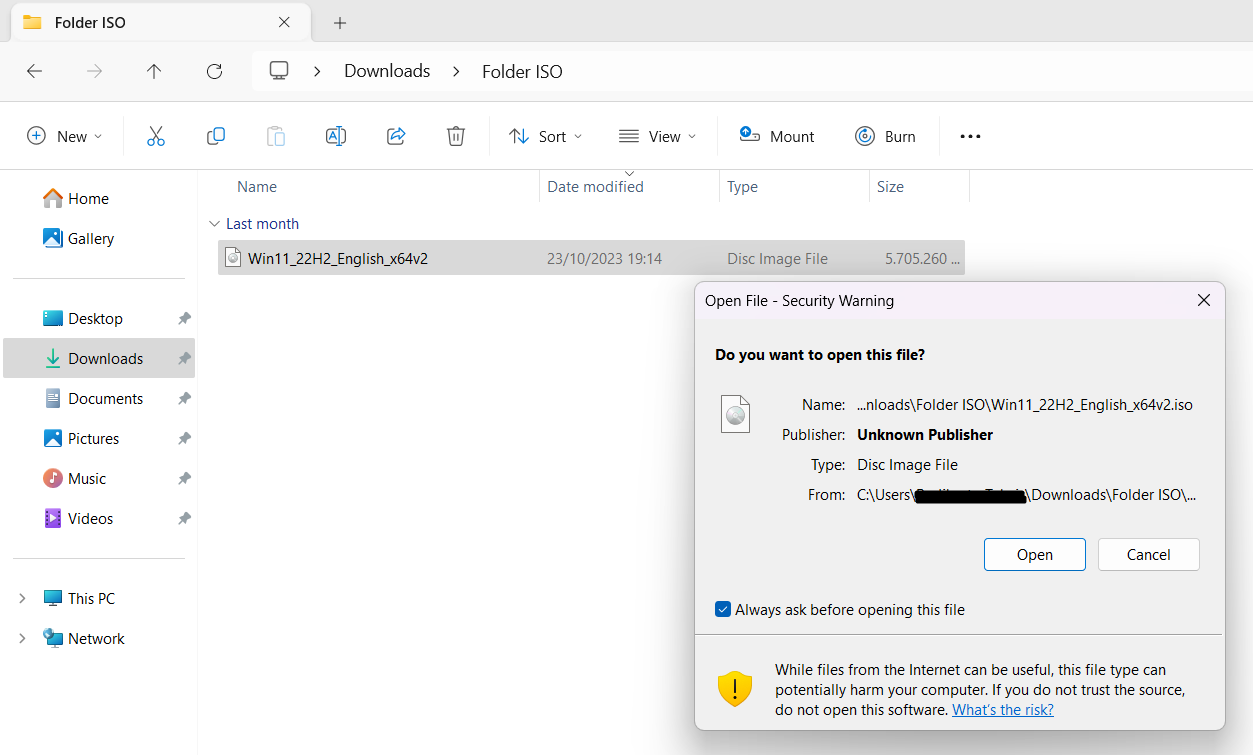Select Documents in the navigation pane
The width and height of the screenshot is (1253, 755).
105,398
